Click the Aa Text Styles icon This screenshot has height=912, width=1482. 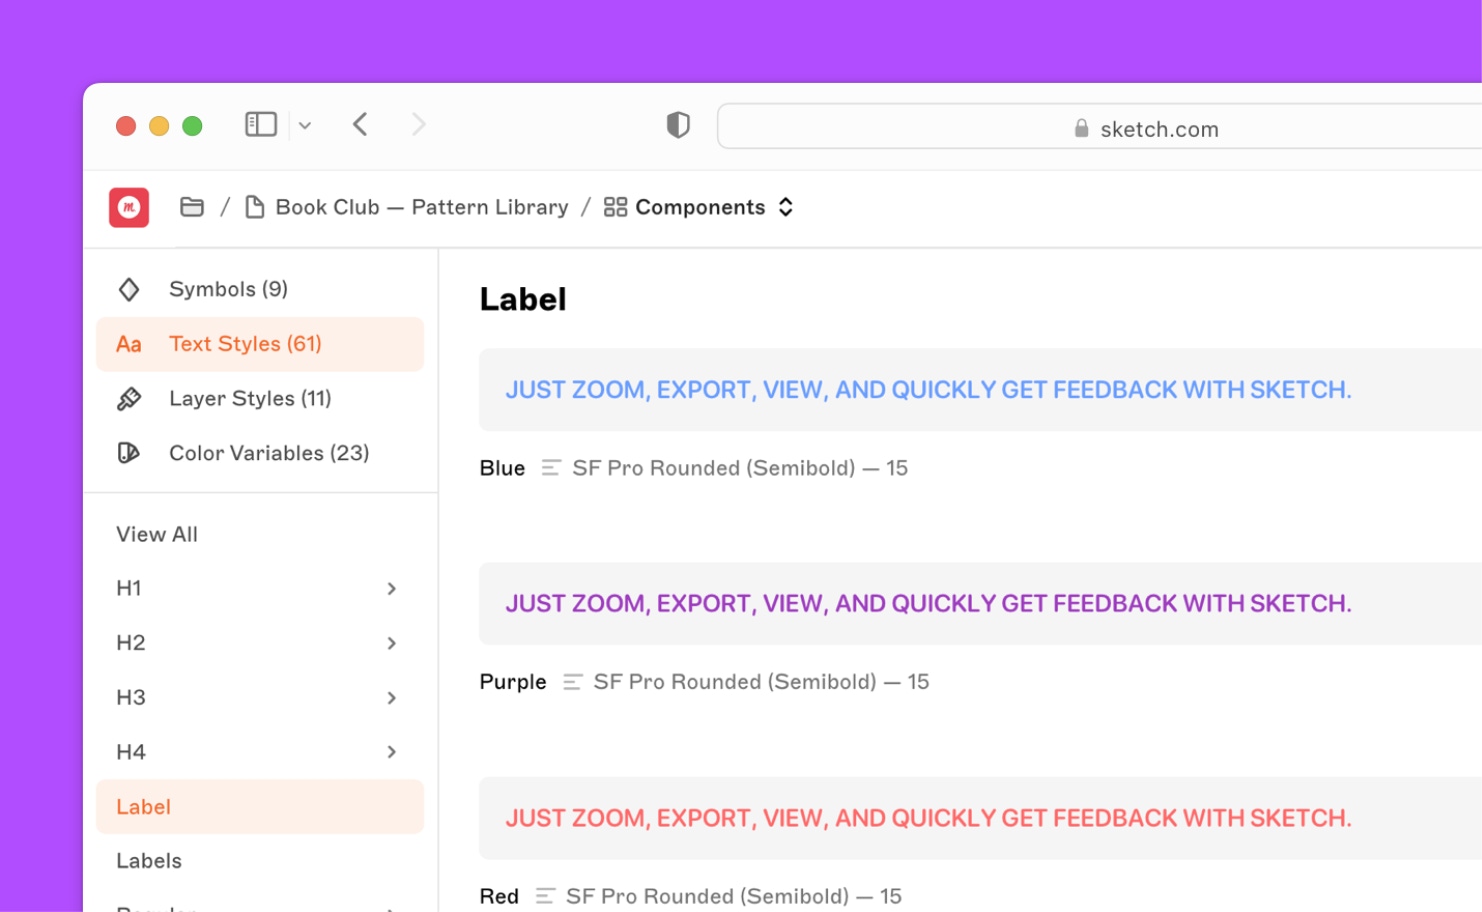(129, 343)
